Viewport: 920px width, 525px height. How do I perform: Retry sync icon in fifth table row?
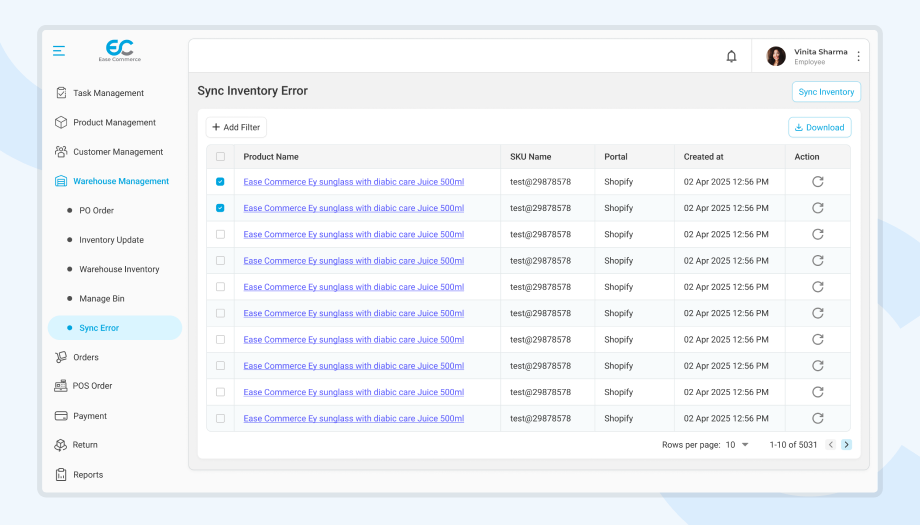click(818, 287)
